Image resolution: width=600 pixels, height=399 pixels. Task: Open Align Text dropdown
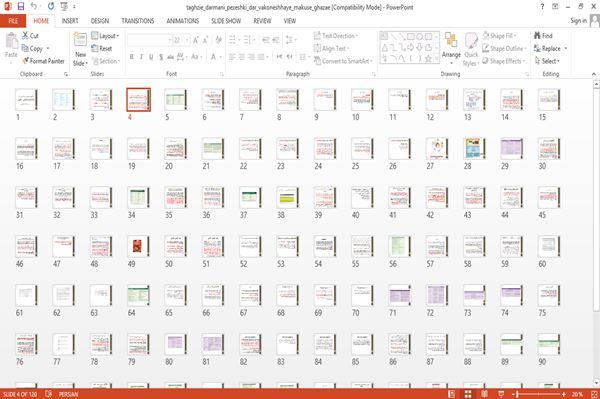tap(331, 48)
